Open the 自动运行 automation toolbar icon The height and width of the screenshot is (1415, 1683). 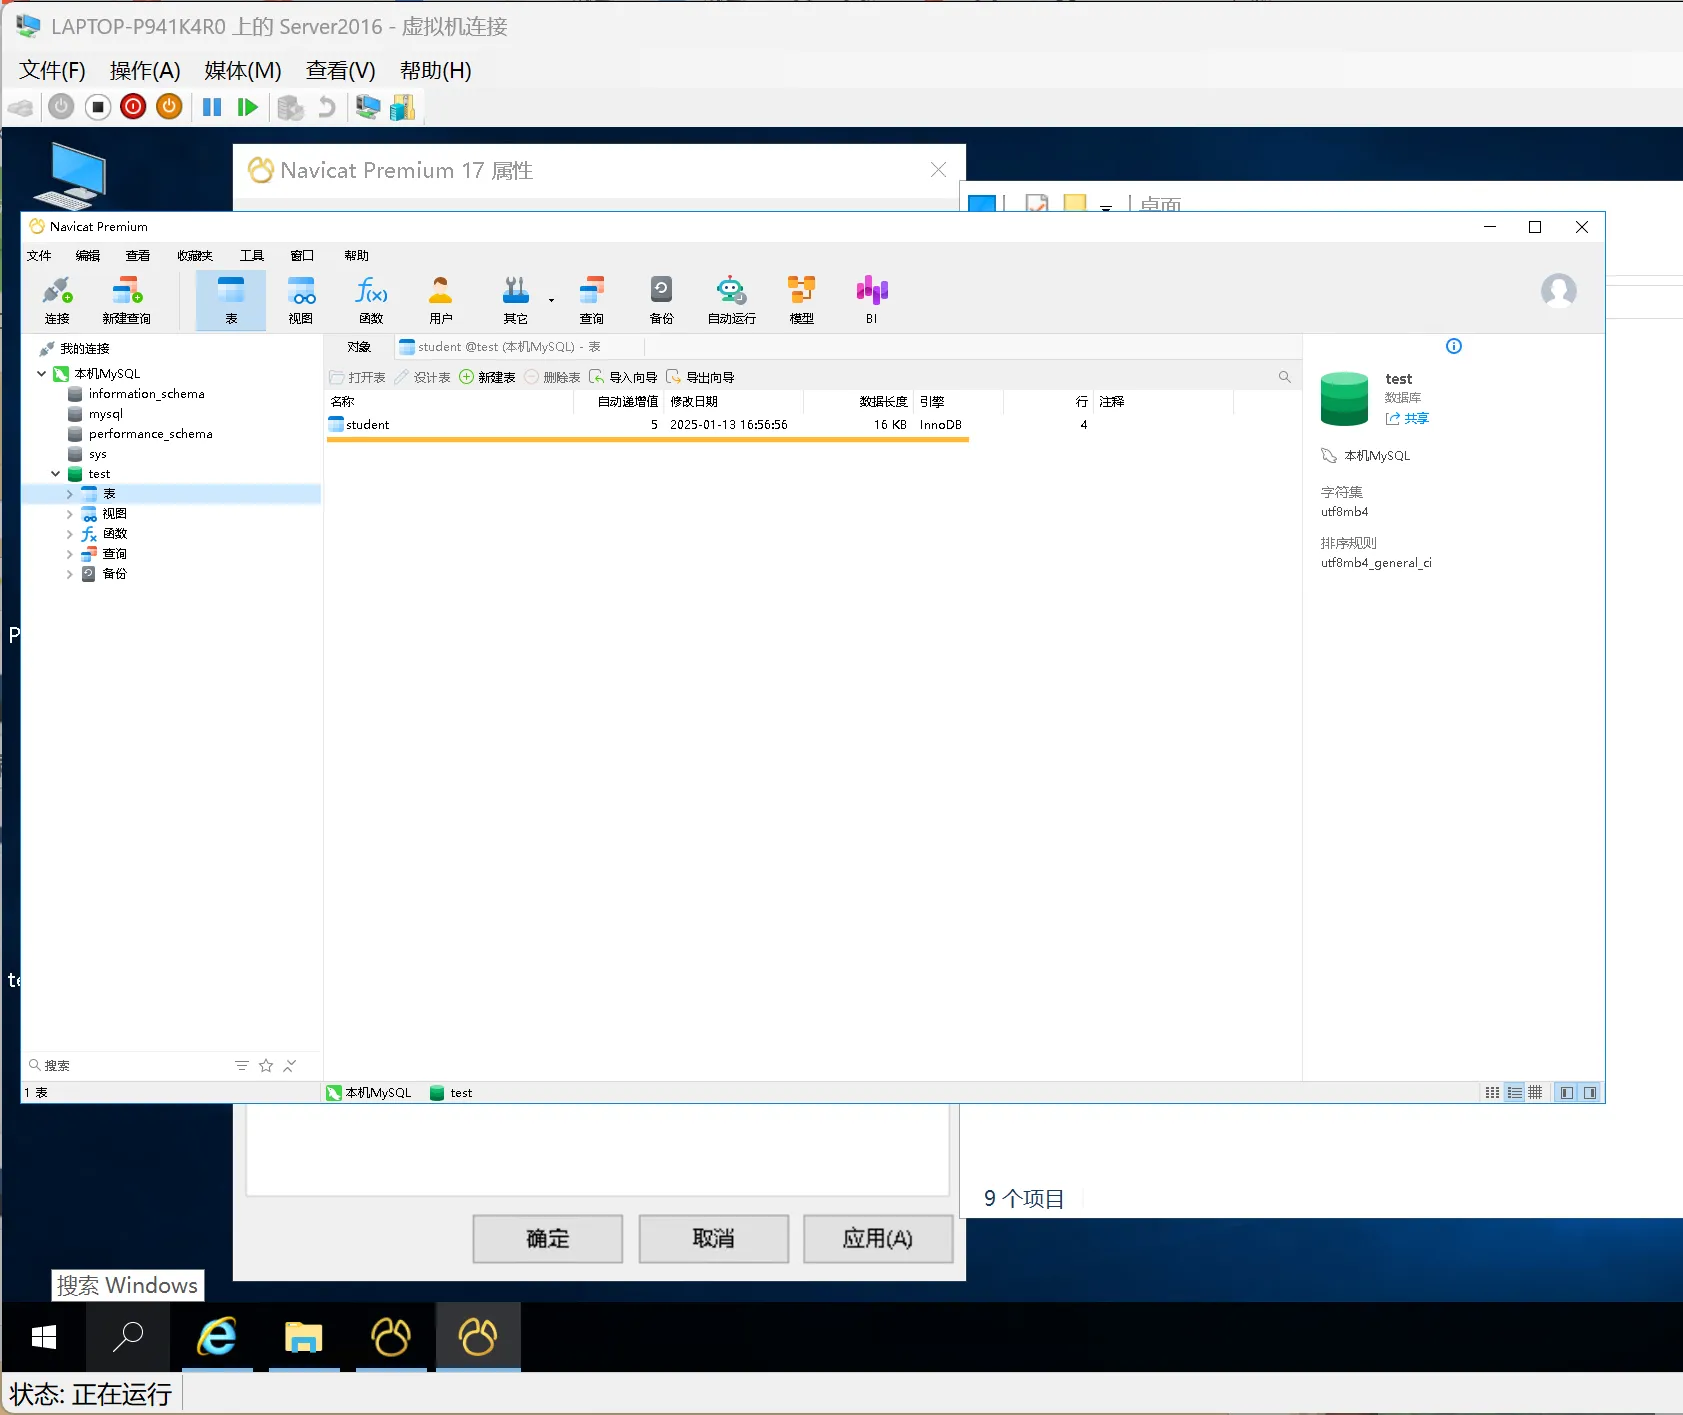coord(732,300)
